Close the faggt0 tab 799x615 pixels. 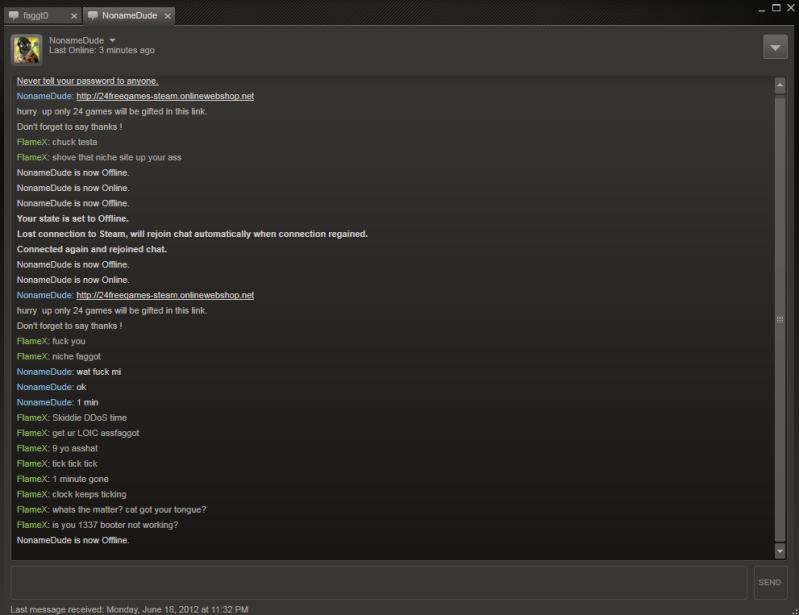(x=74, y=16)
